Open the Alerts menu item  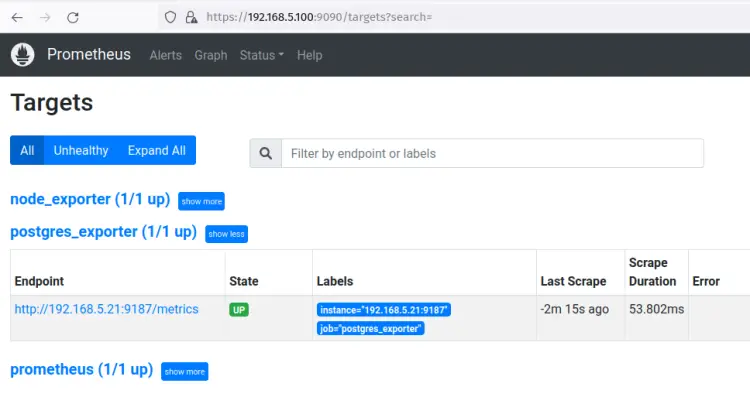pyautogui.click(x=165, y=55)
